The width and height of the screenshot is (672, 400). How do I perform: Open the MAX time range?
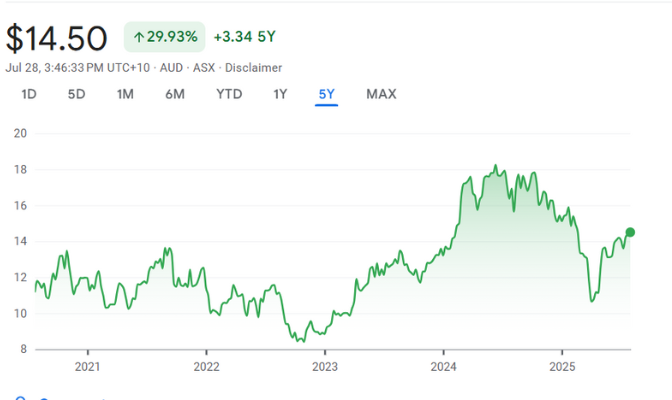pyautogui.click(x=381, y=94)
